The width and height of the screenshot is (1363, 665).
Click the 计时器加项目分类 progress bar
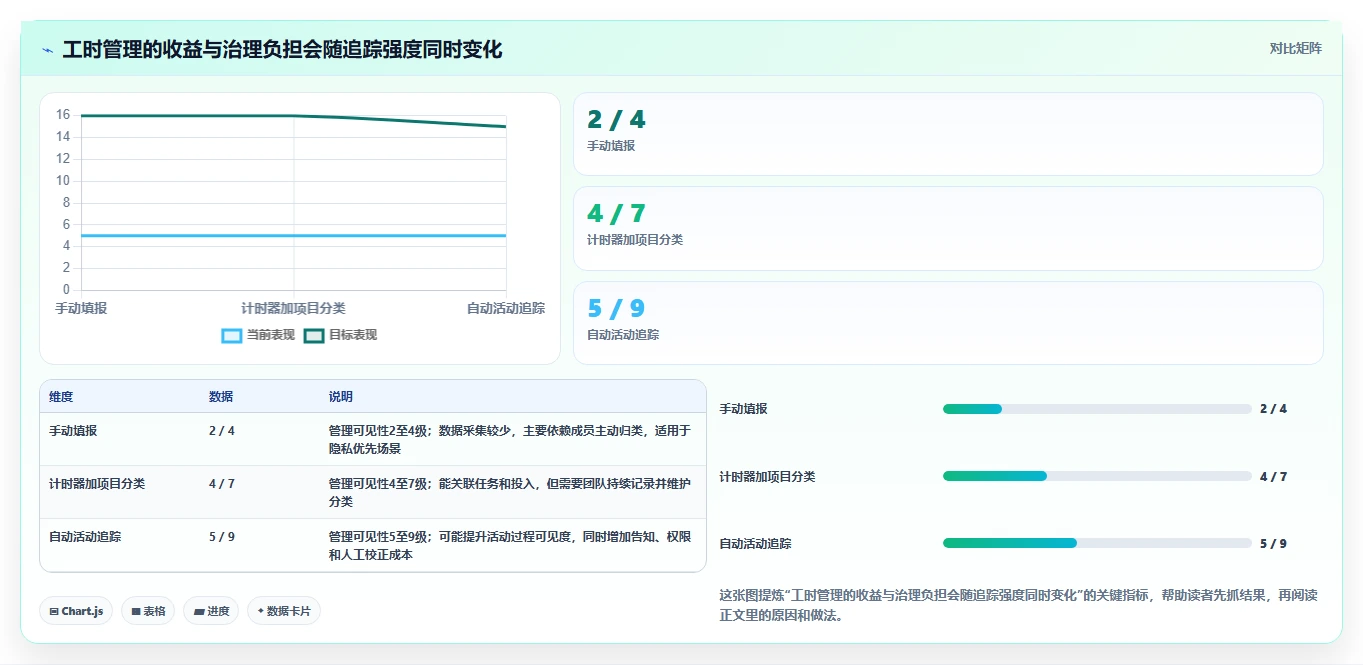pos(1097,476)
